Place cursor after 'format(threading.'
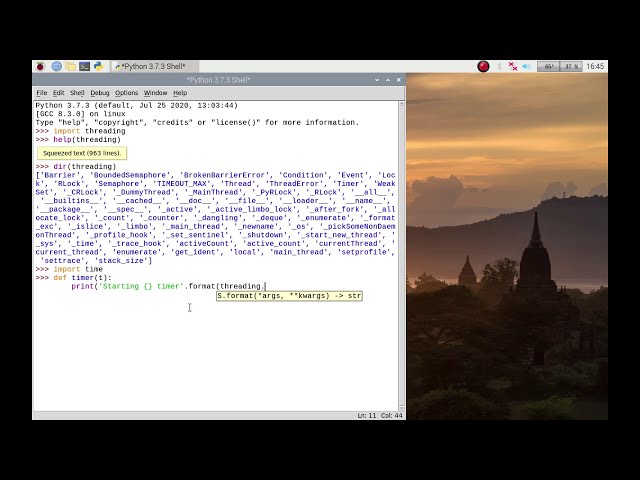 click(x=266, y=286)
